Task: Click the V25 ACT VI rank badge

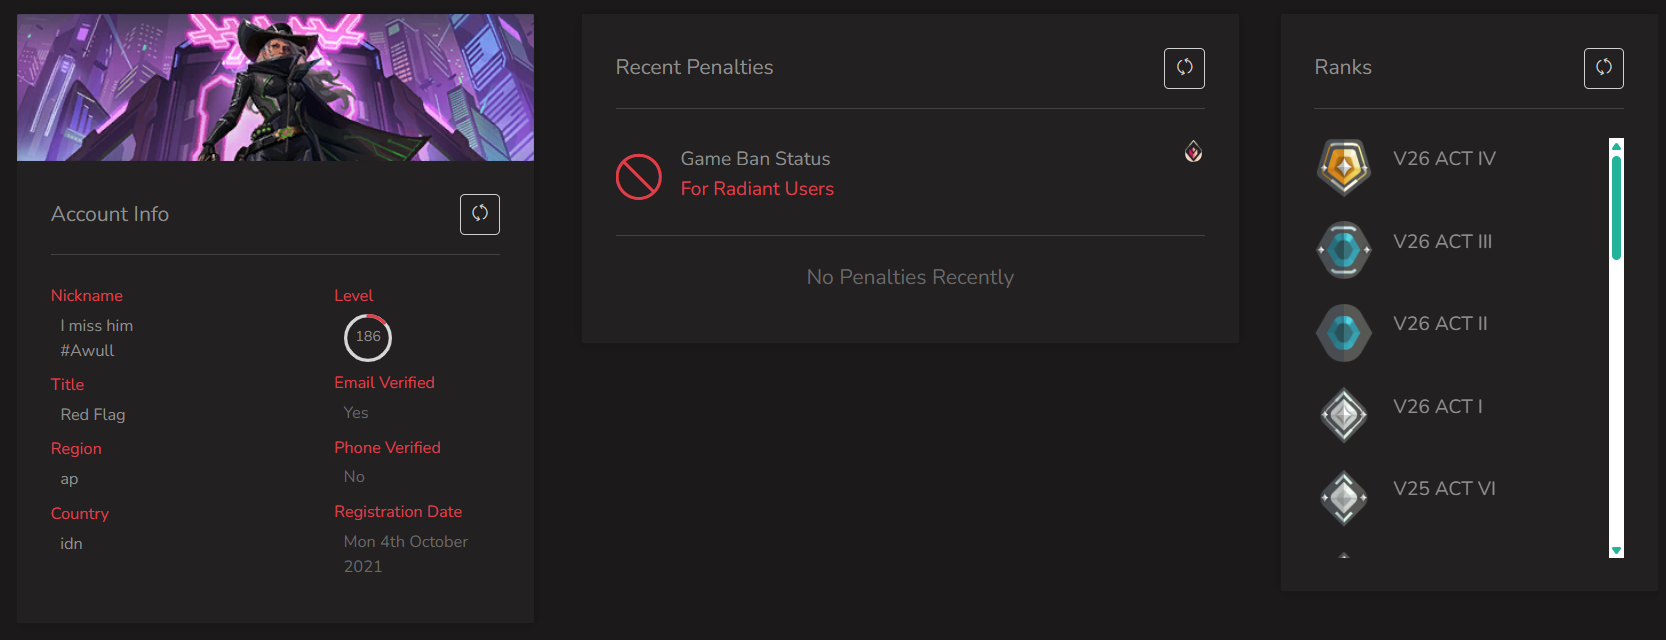Action: coord(1344,497)
